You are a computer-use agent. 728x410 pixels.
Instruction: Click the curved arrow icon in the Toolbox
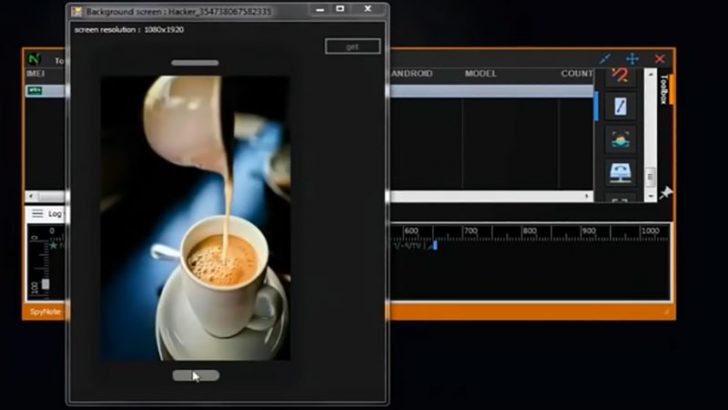620,76
